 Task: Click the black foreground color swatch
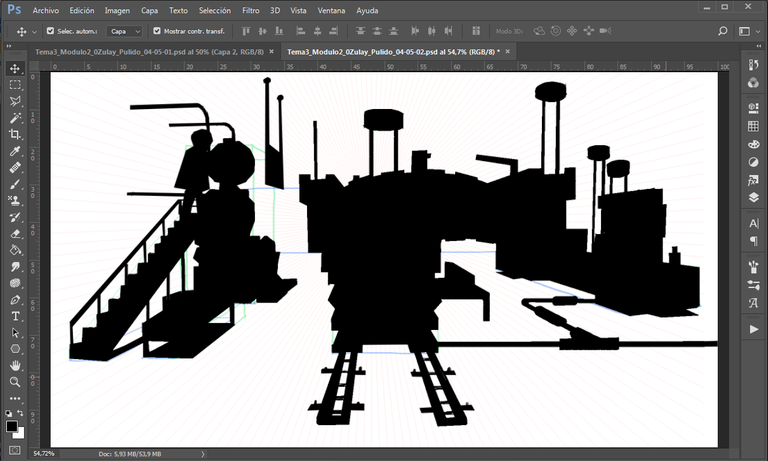tap(12, 426)
